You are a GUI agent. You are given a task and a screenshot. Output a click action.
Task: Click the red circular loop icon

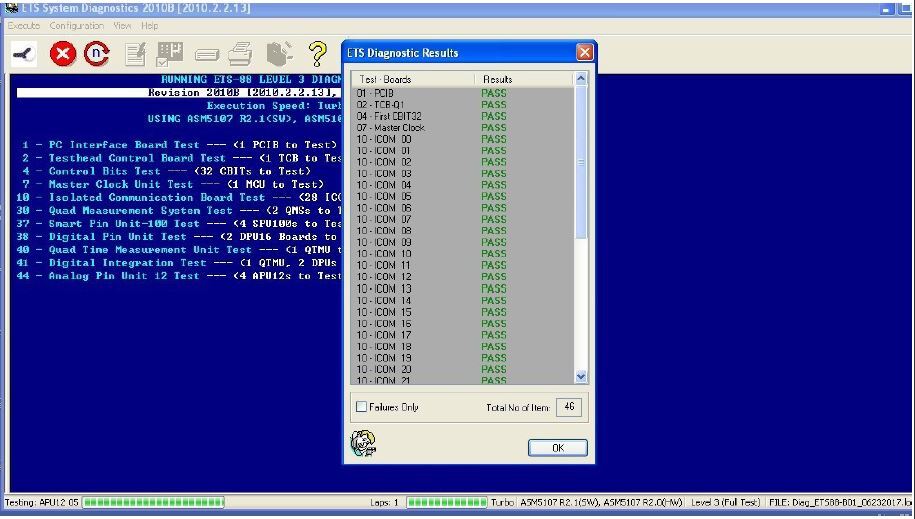point(96,54)
